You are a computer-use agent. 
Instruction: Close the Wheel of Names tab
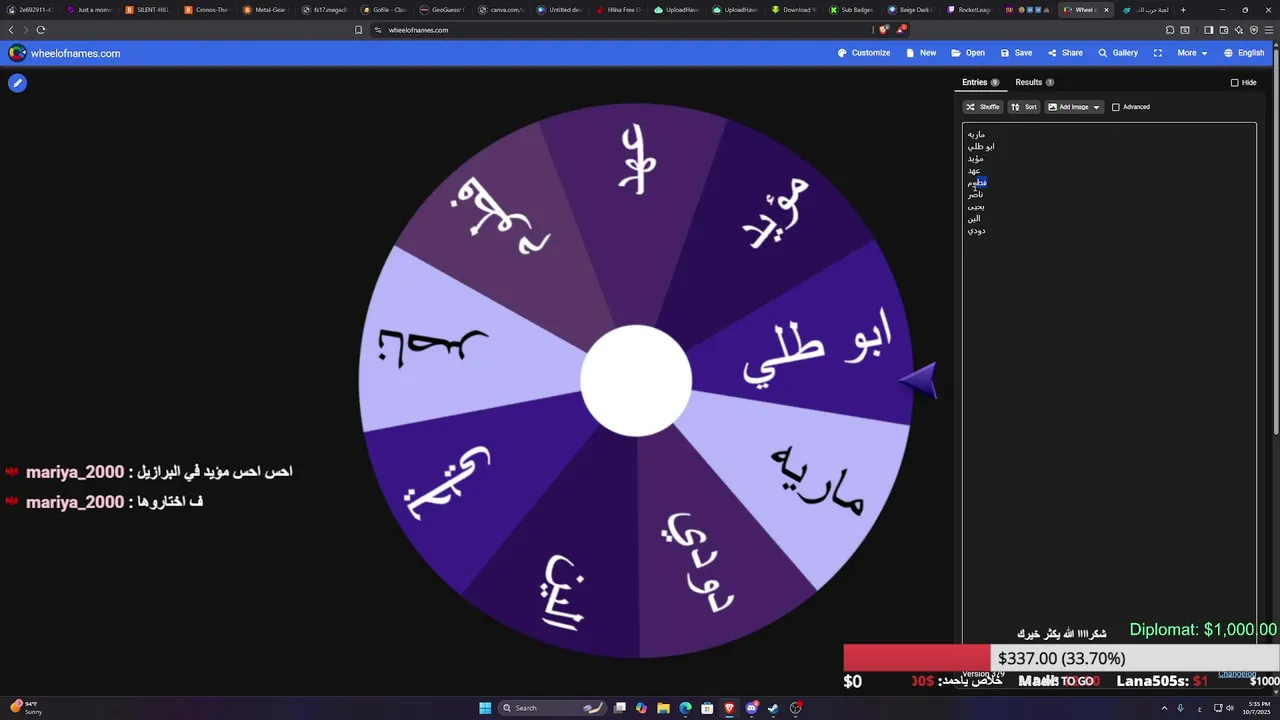click(x=1106, y=10)
